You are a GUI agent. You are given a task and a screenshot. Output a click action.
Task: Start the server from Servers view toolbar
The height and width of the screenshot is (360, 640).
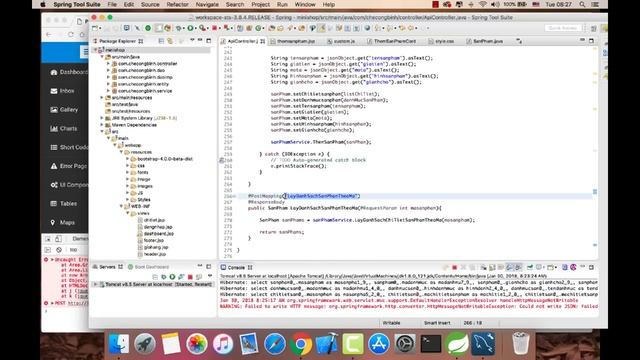tap(172, 277)
